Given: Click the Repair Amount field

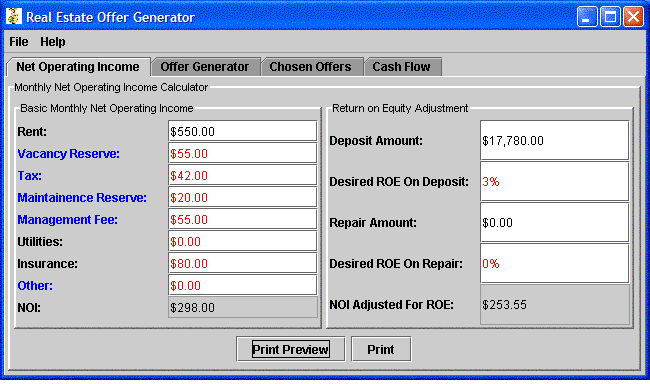Looking at the screenshot, I should 554,223.
